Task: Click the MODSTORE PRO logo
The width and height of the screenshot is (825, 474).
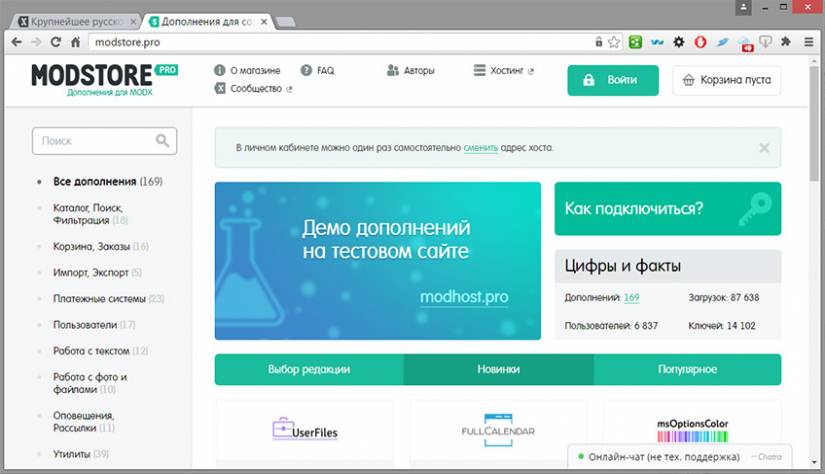Action: tap(104, 79)
